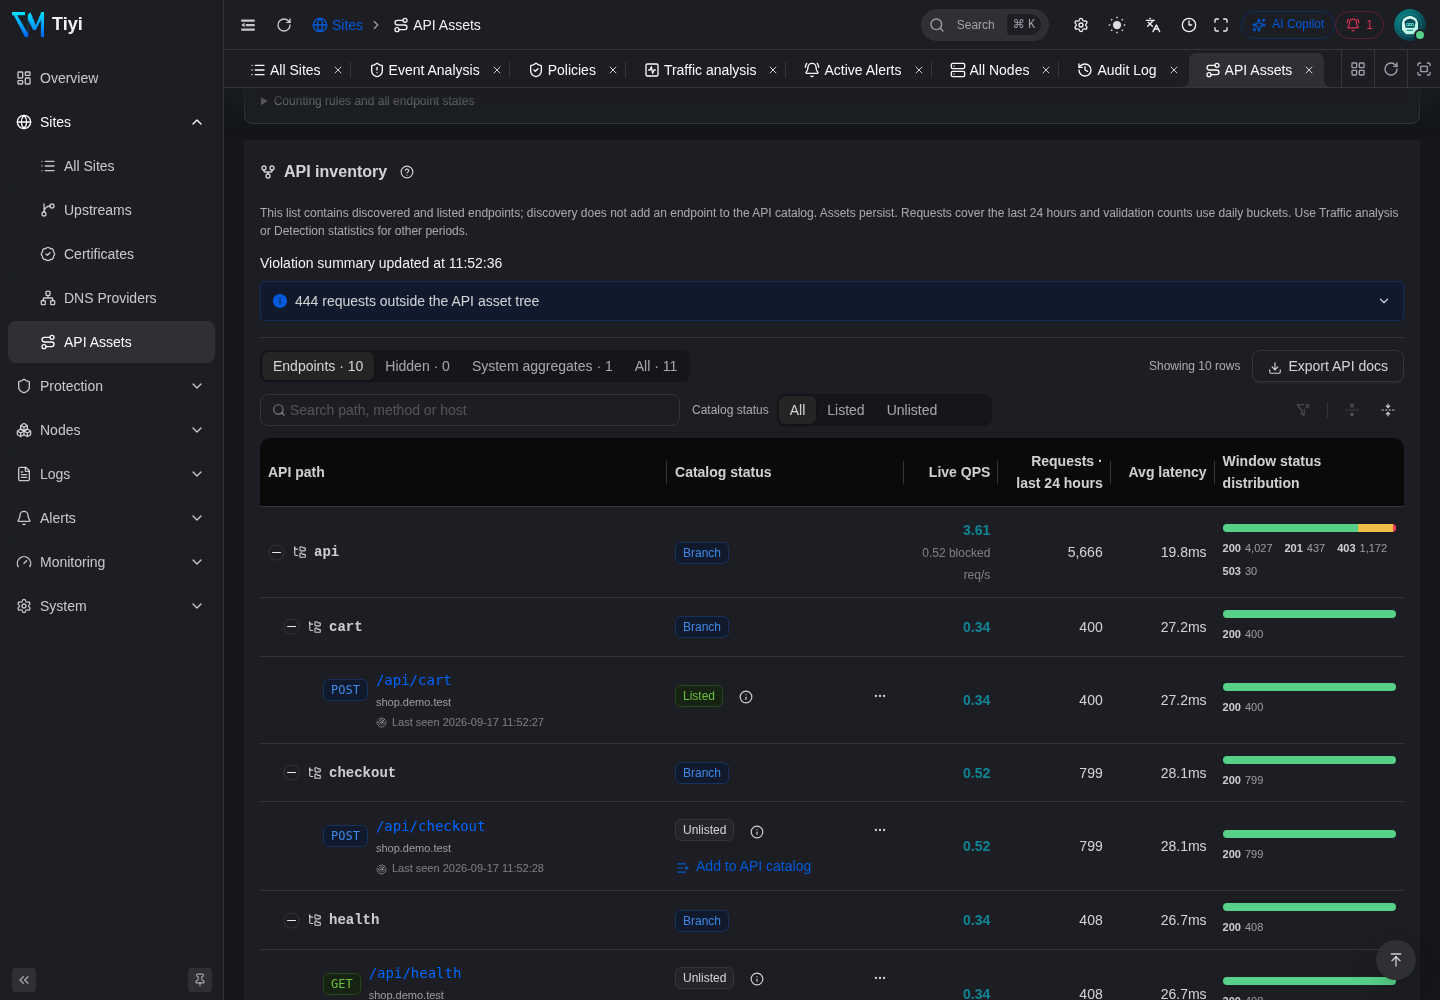This screenshot has height=1000, width=1440.
Task: Expand 444 requests outside API asset tree
Action: click(831, 301)
